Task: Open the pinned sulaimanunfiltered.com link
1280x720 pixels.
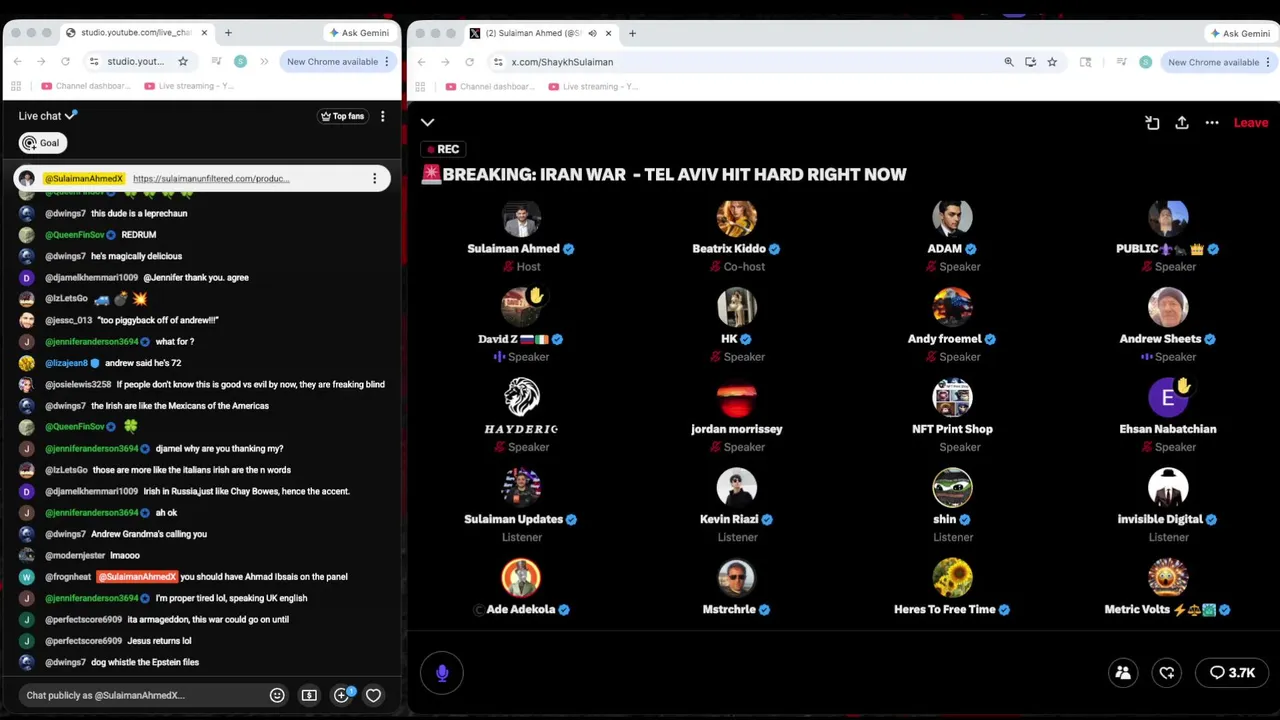Action: (211, 179)
